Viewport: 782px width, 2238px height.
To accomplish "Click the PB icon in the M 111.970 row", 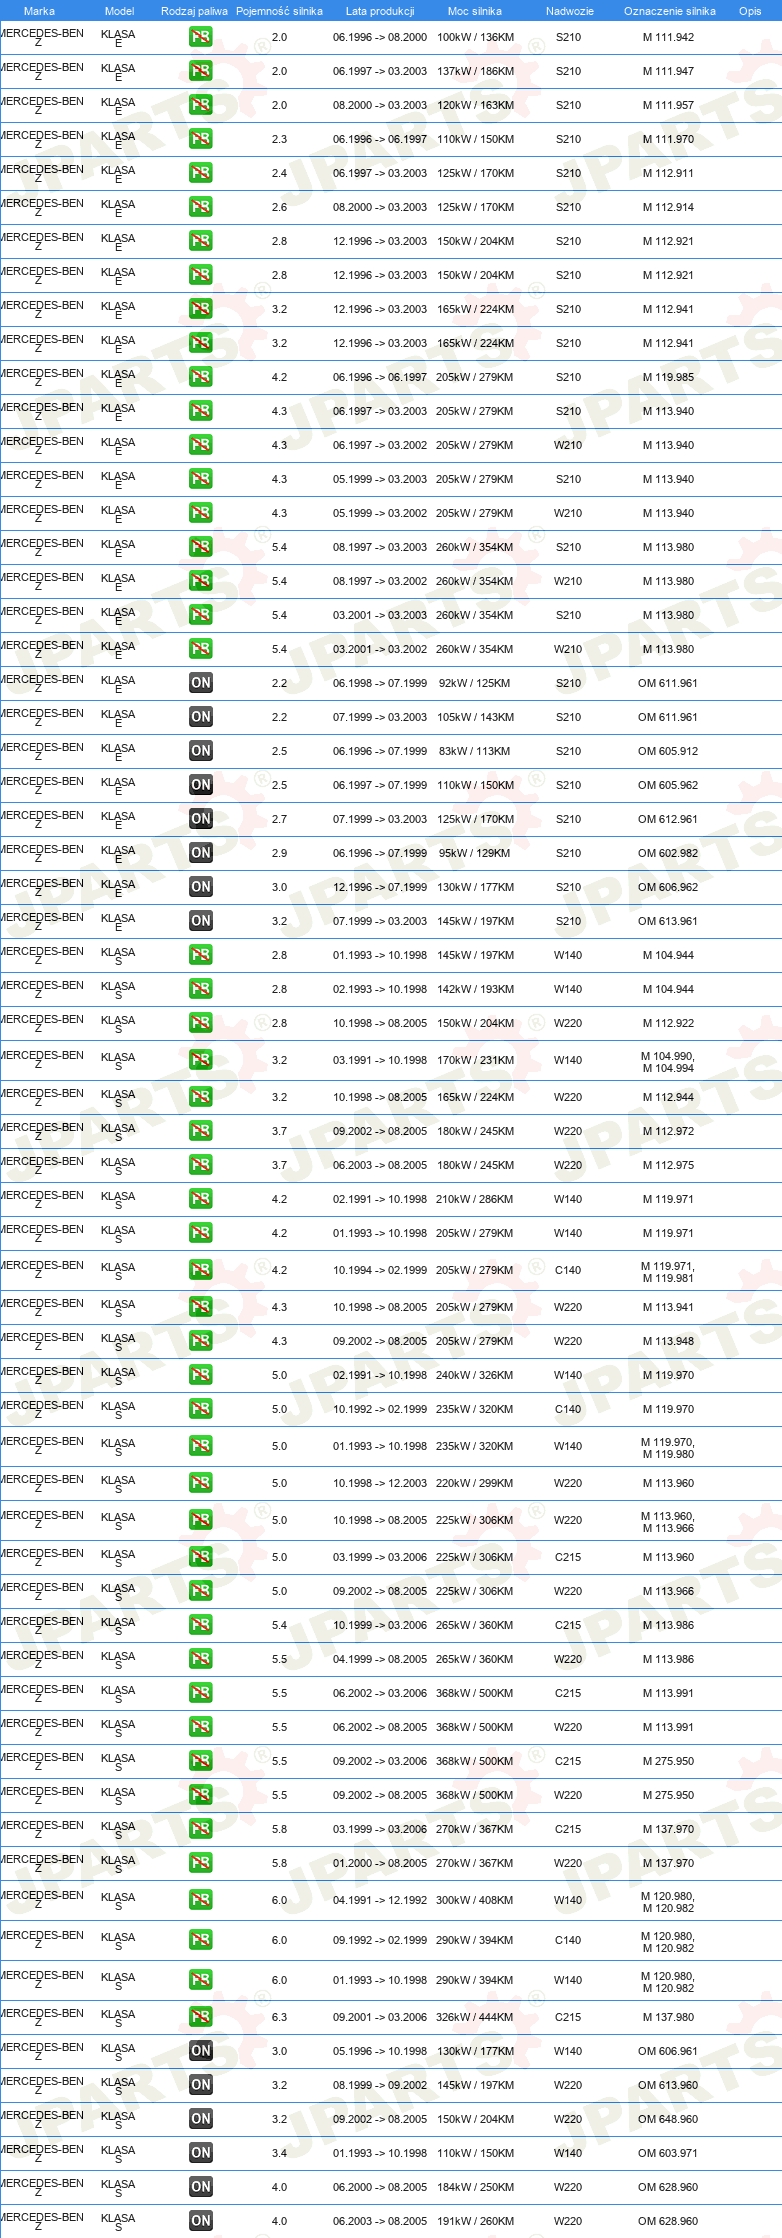I will pos(201,139).
